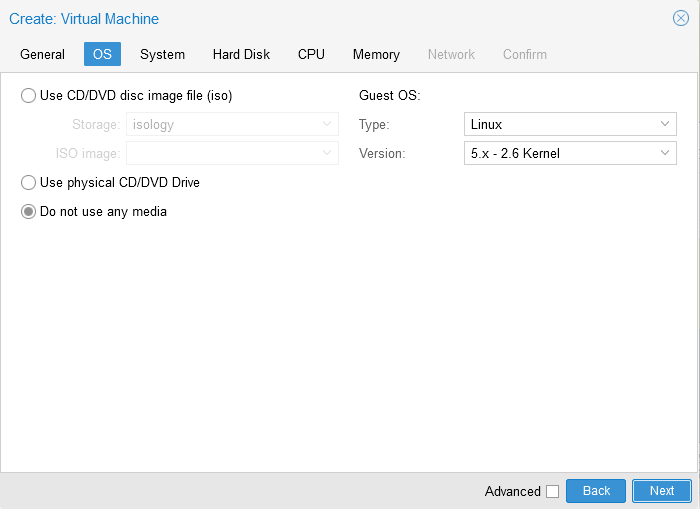Select Use CD/DVD disc image file option

(28, 96)
